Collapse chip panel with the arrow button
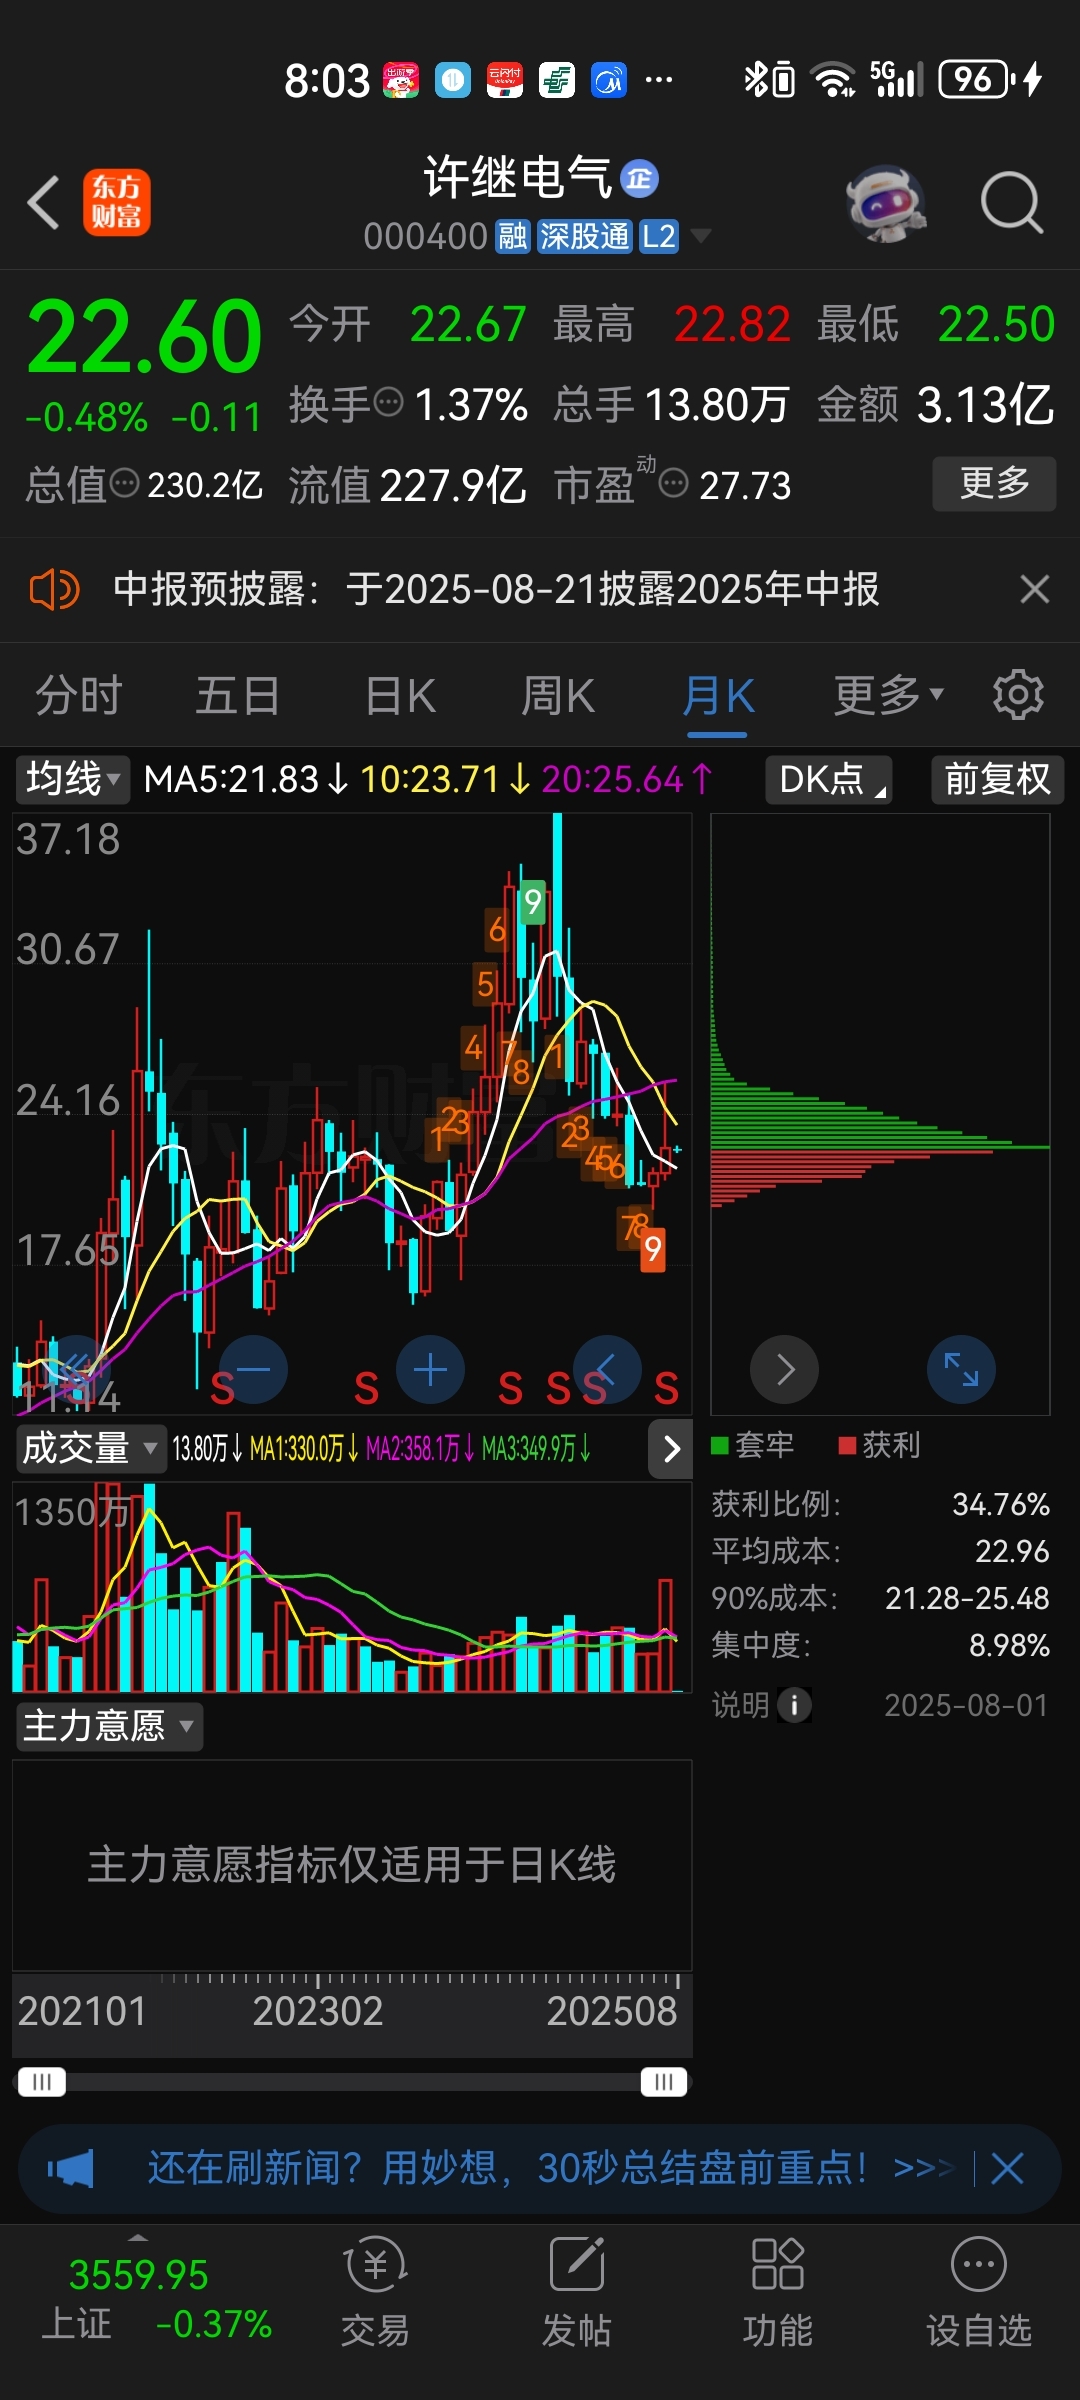Viewport: 1080px width, 2400px height. 671,1448
